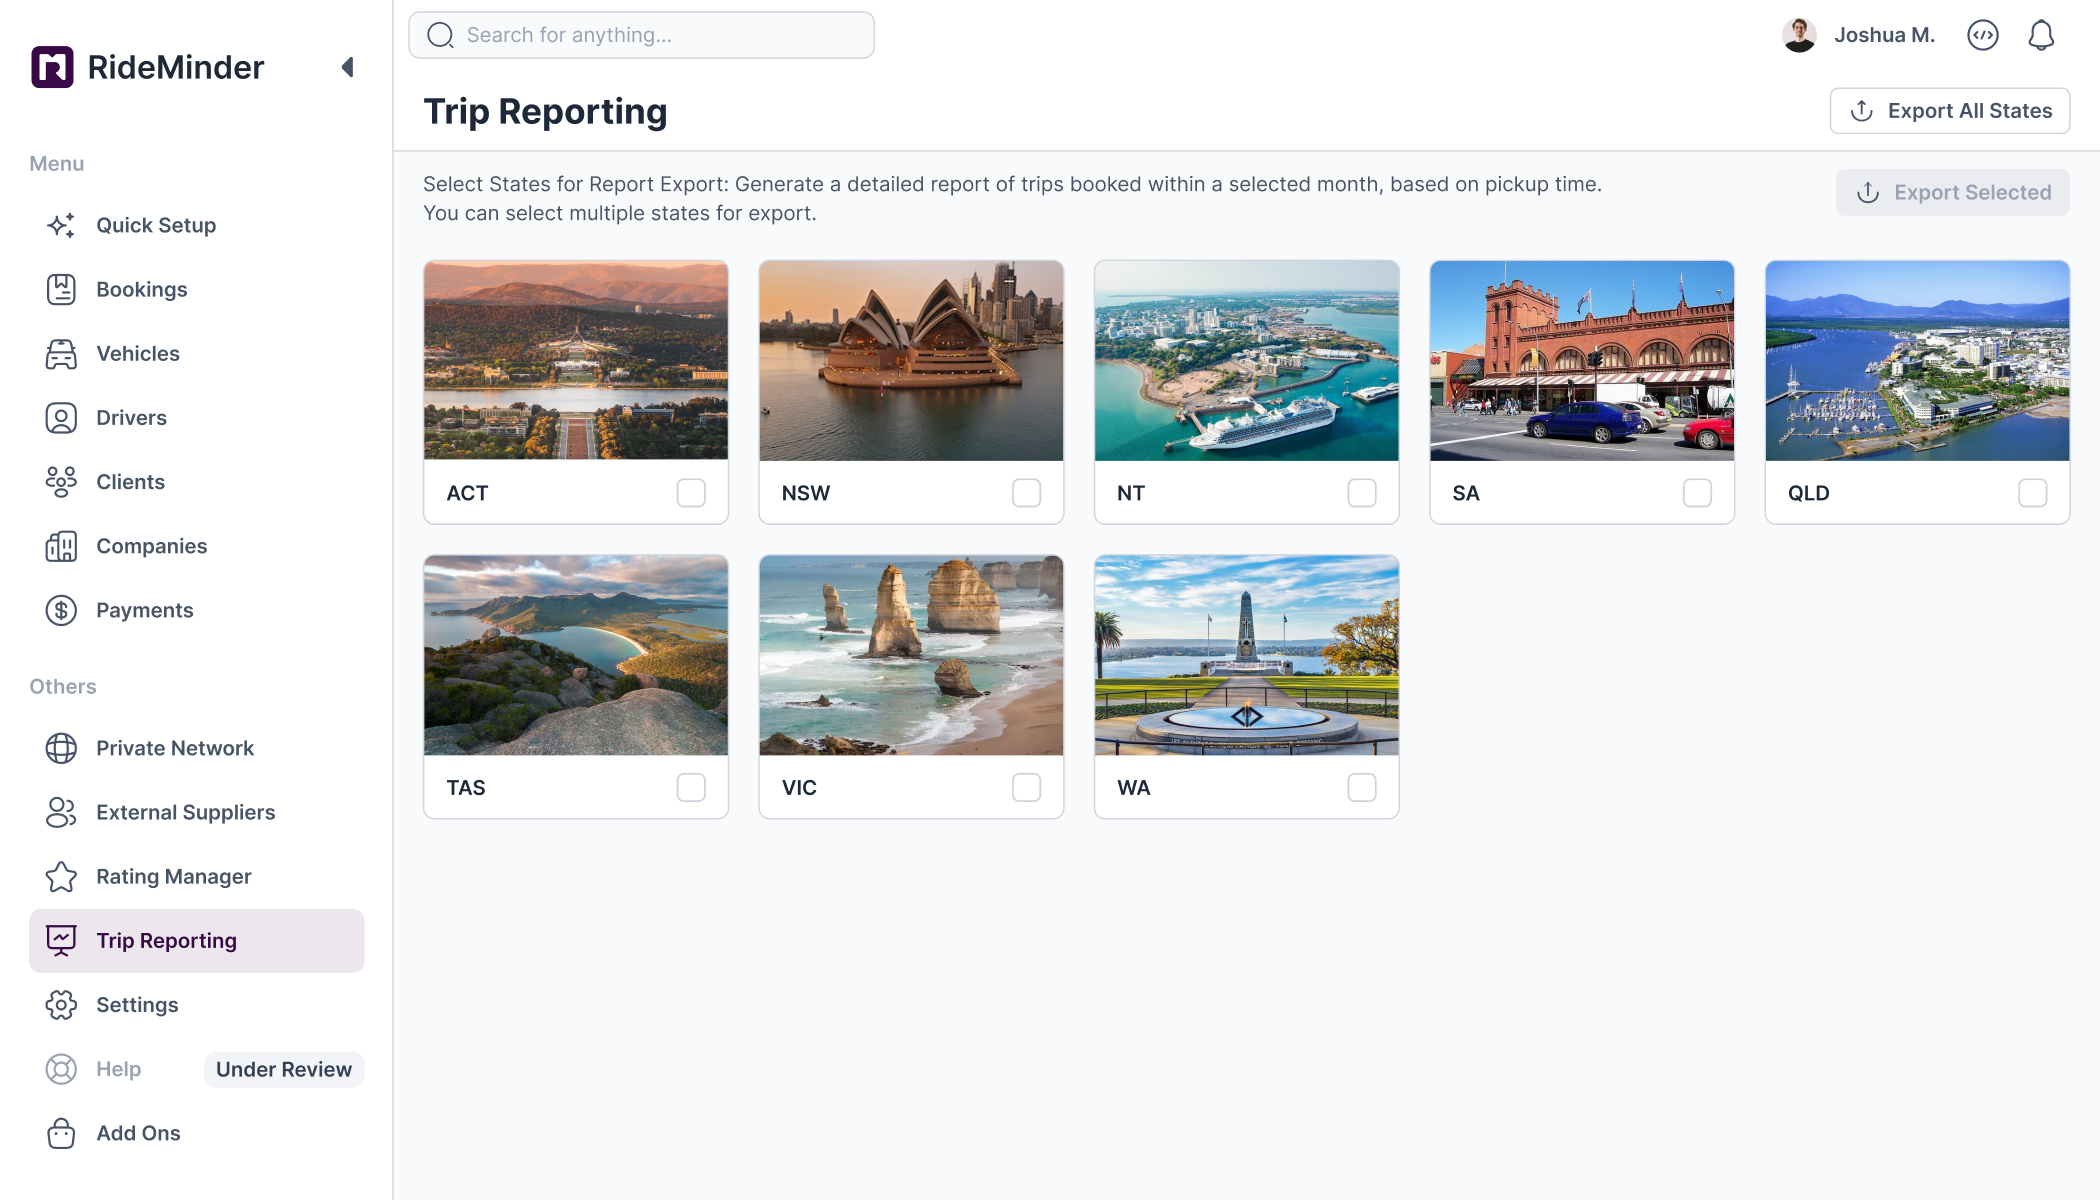Viewport: 2100px width, 1200px height.
Task: Enable the WA checkbox
Action: click(1362, 787)
